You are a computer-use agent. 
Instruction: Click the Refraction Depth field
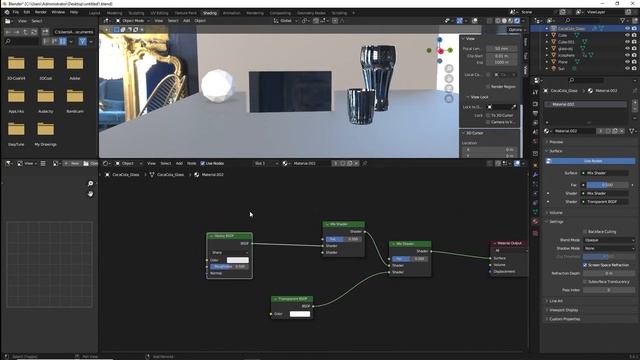609,273
